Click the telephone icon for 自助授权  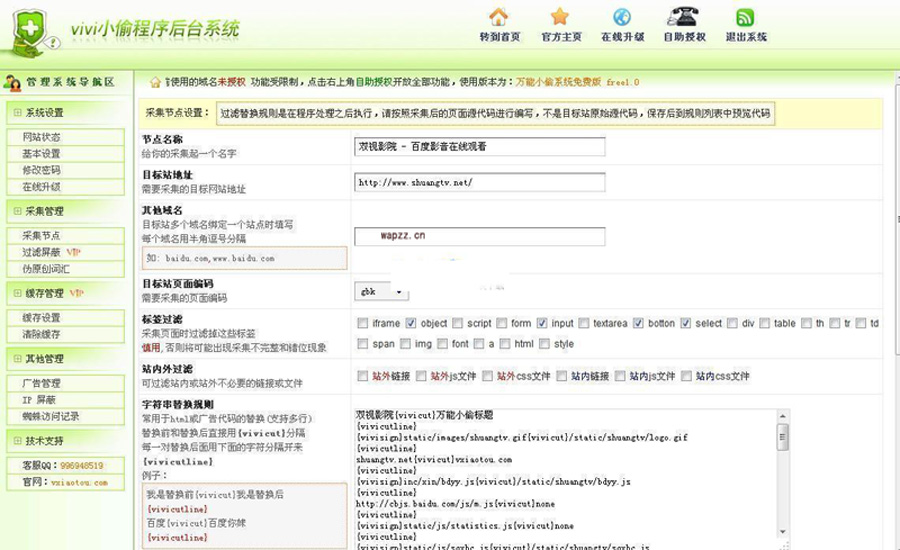click(684, 17)
